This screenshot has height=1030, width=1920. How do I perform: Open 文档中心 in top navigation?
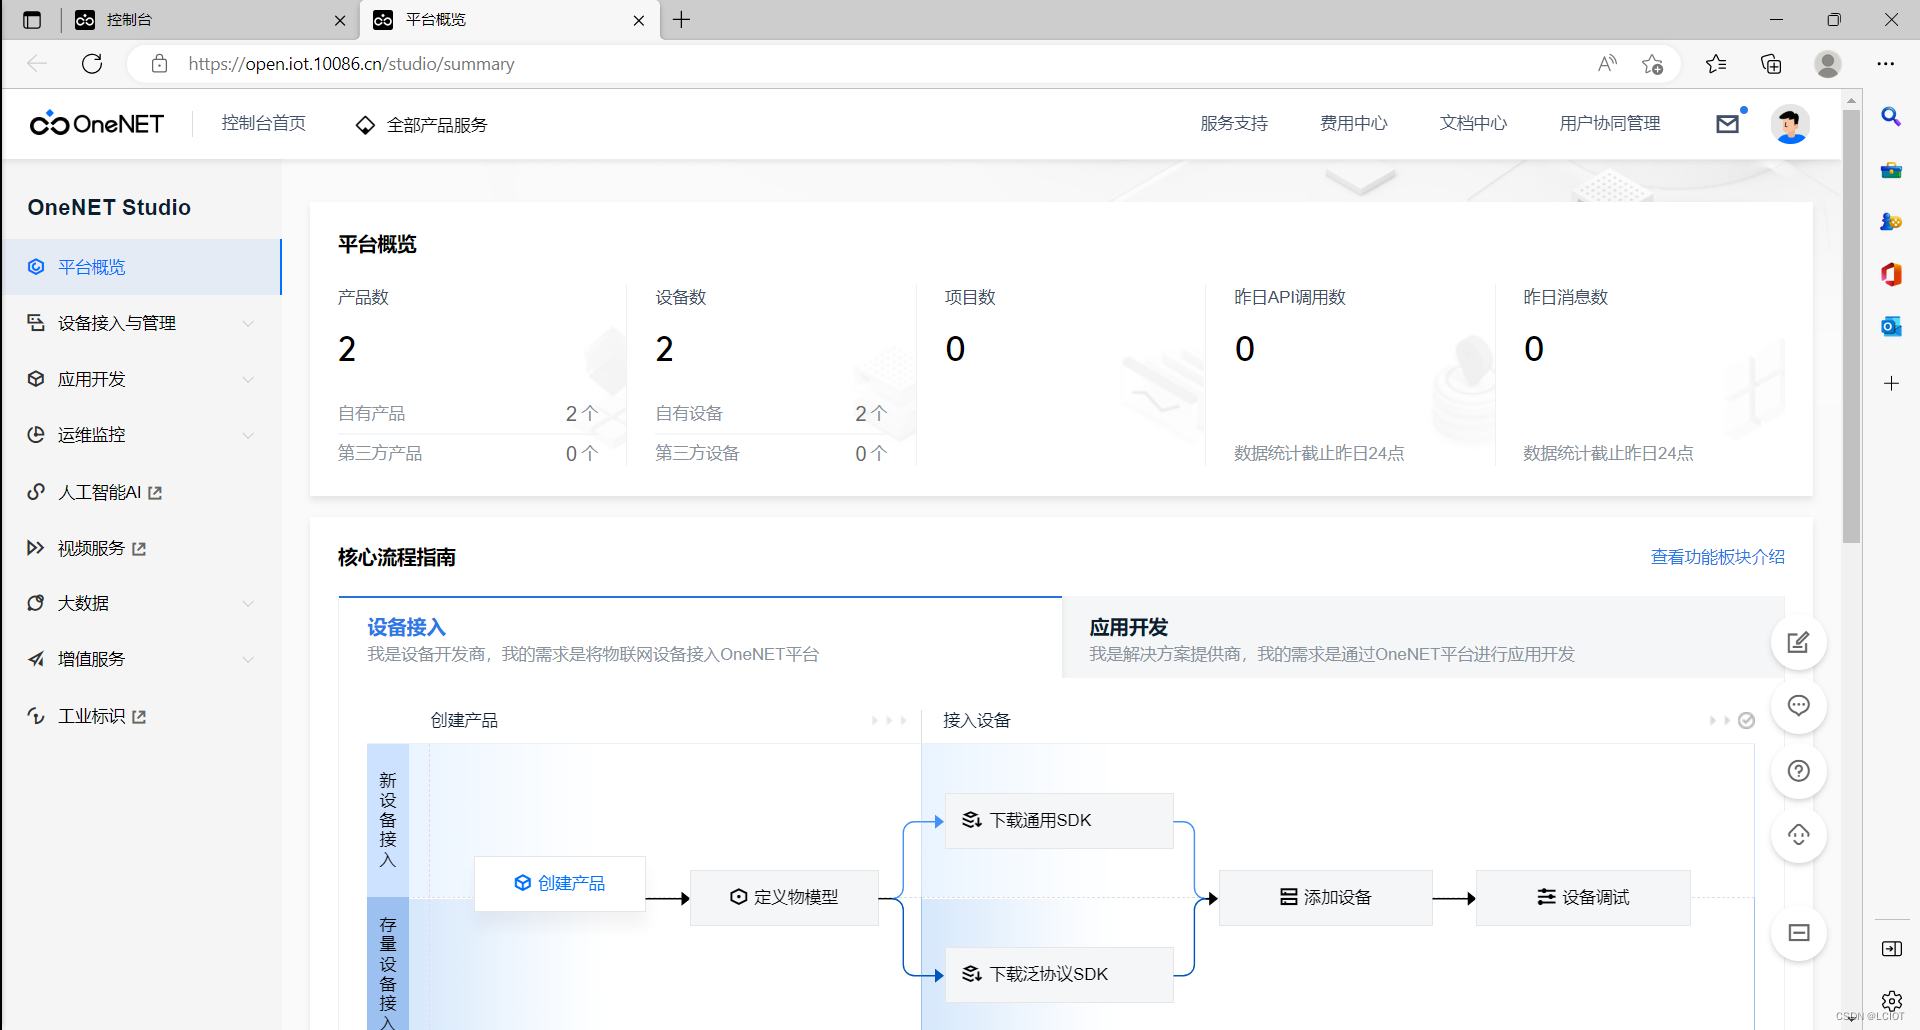[x=1474, y=123]
